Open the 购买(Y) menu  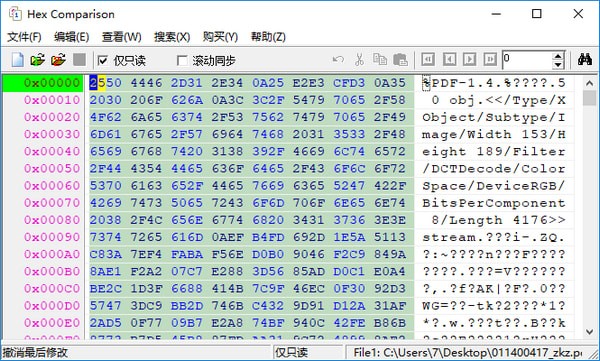pos(220,37)
